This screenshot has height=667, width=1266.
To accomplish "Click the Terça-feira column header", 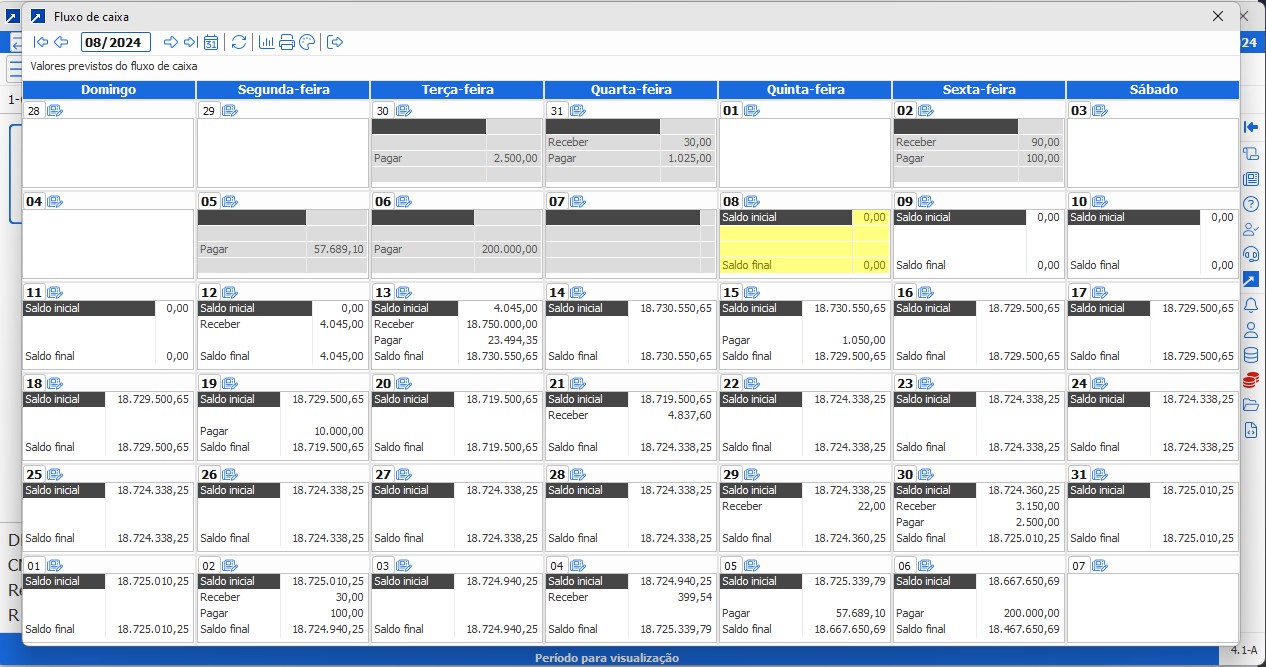I will (457, 89).
